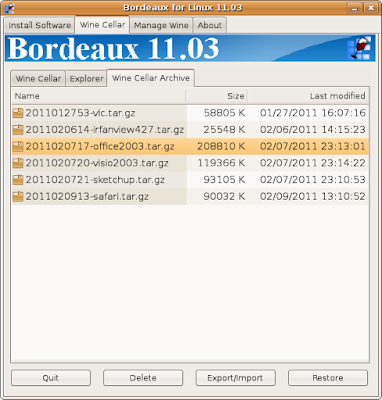Viewport: 382px width, 400px height.
Task: Click the Restore button
Action: (328, 378)
